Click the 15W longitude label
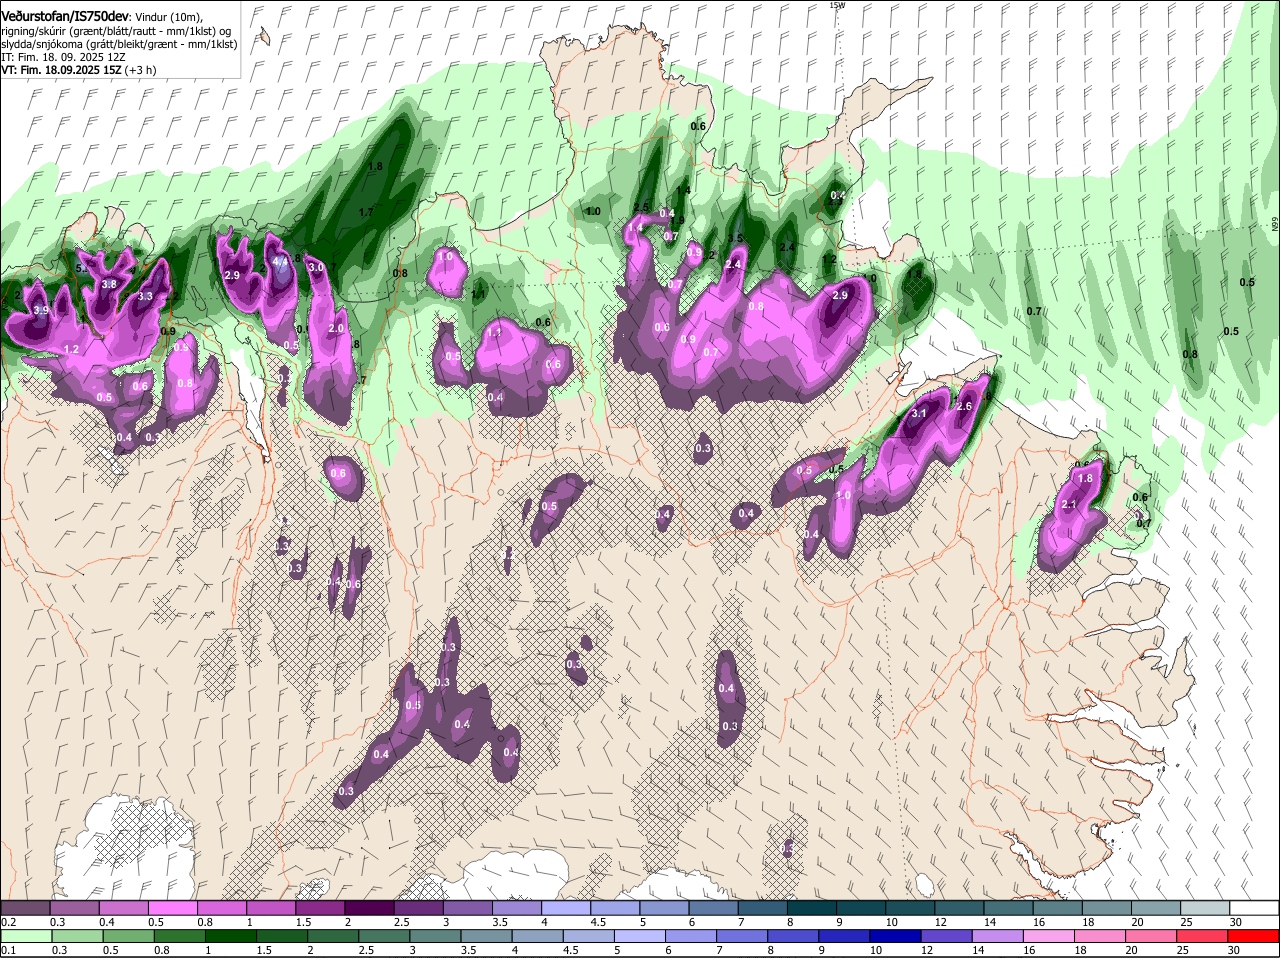Screen dimensions: 1280x958 tap(837, 5)
